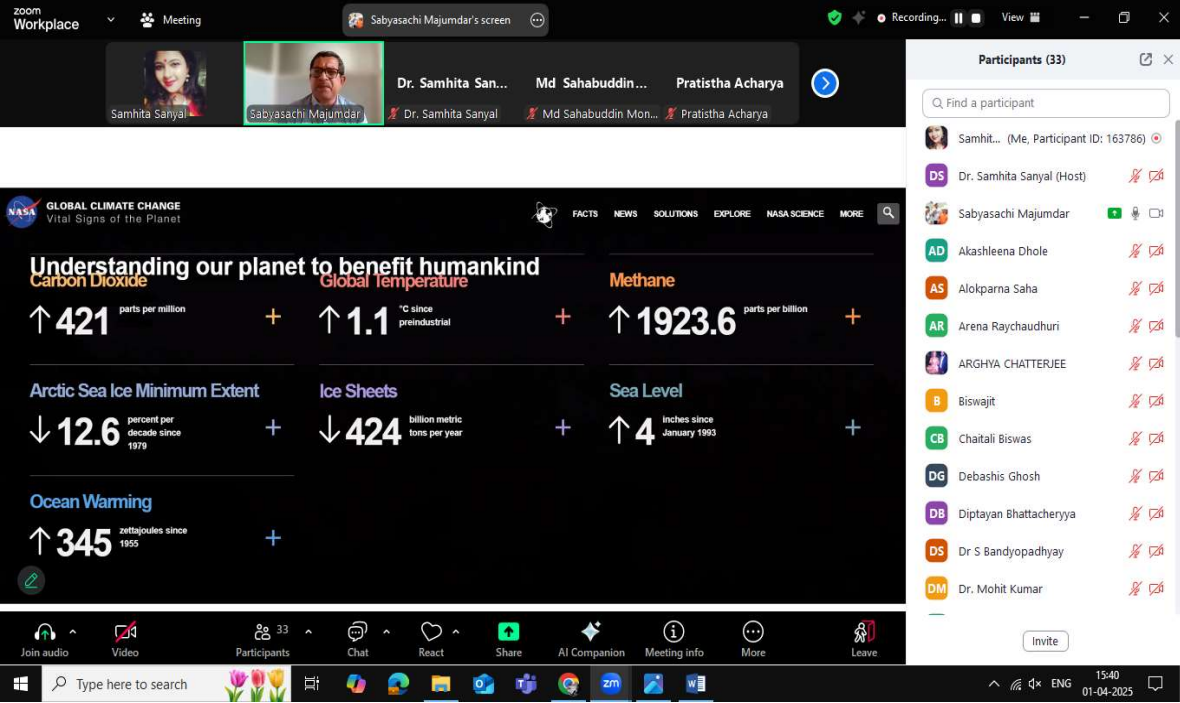Open the View layout menu
1180x703 pixels.
(x=1020, y=17)
